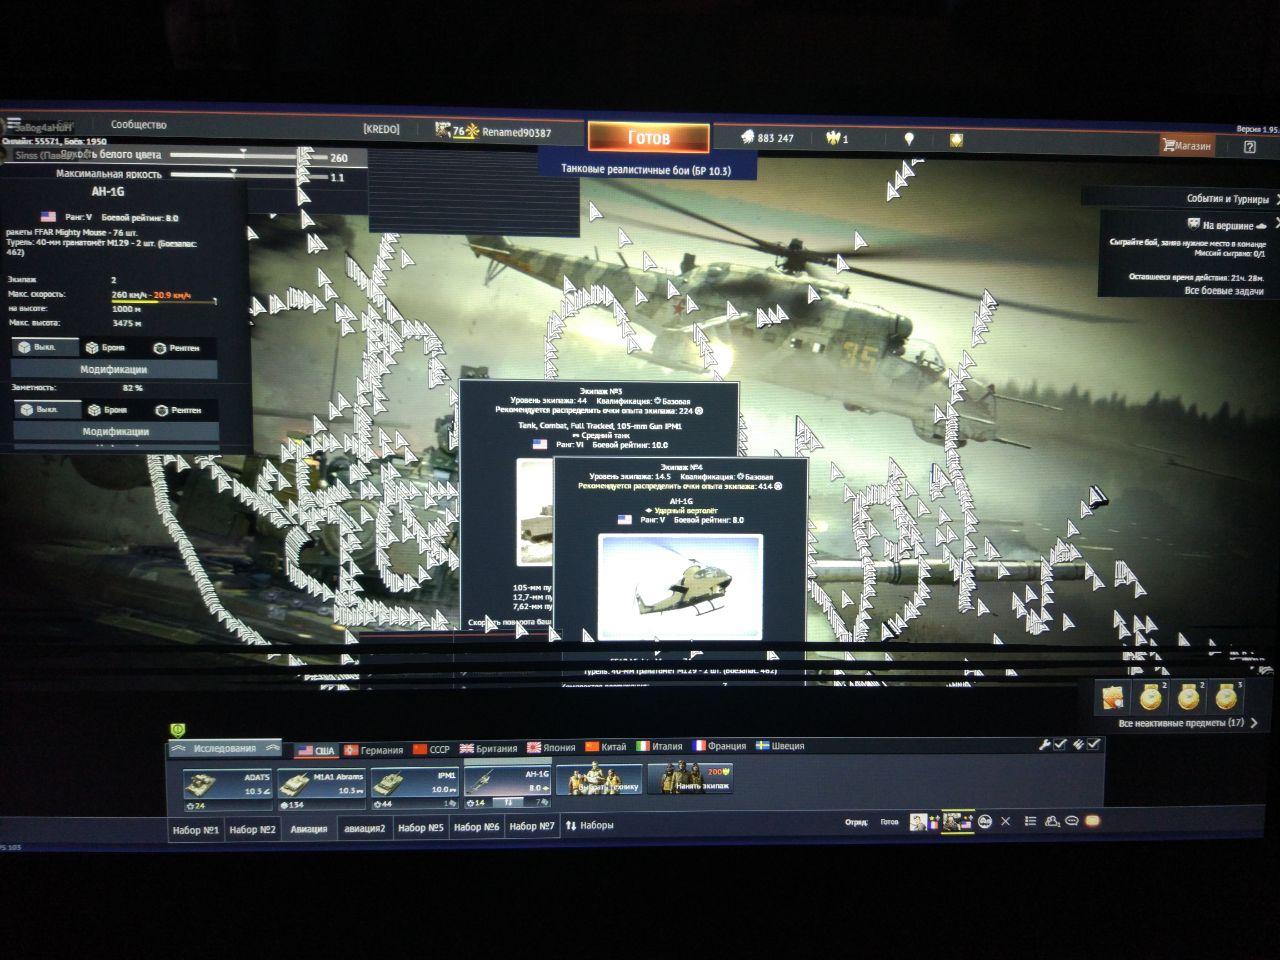
Task: Open the Магазин shop cart
Action: [x=1187, y=145]
